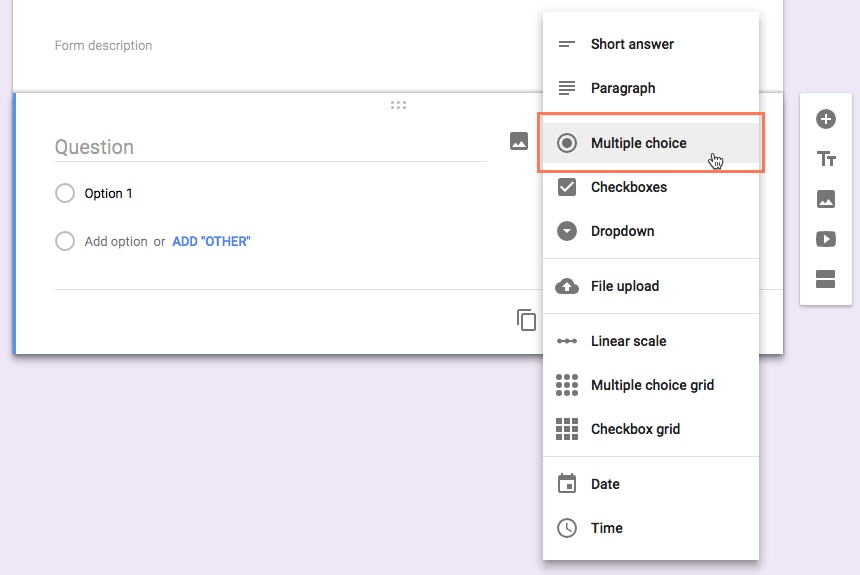Click image icon next to Question field

[518, 141]
